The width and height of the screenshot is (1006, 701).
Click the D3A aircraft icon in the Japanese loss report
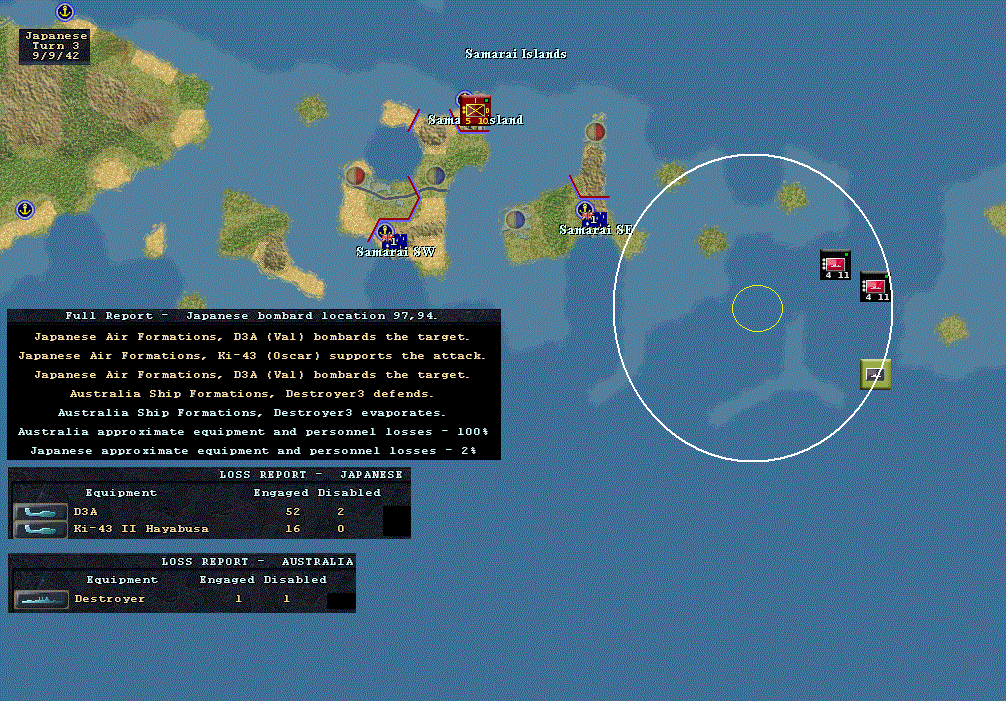pos(40,512)
